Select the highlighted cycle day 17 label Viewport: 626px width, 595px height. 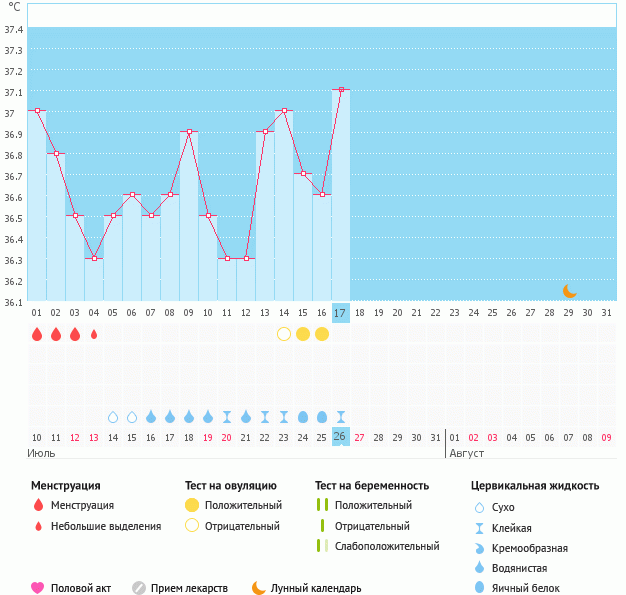tap(340, 313)
